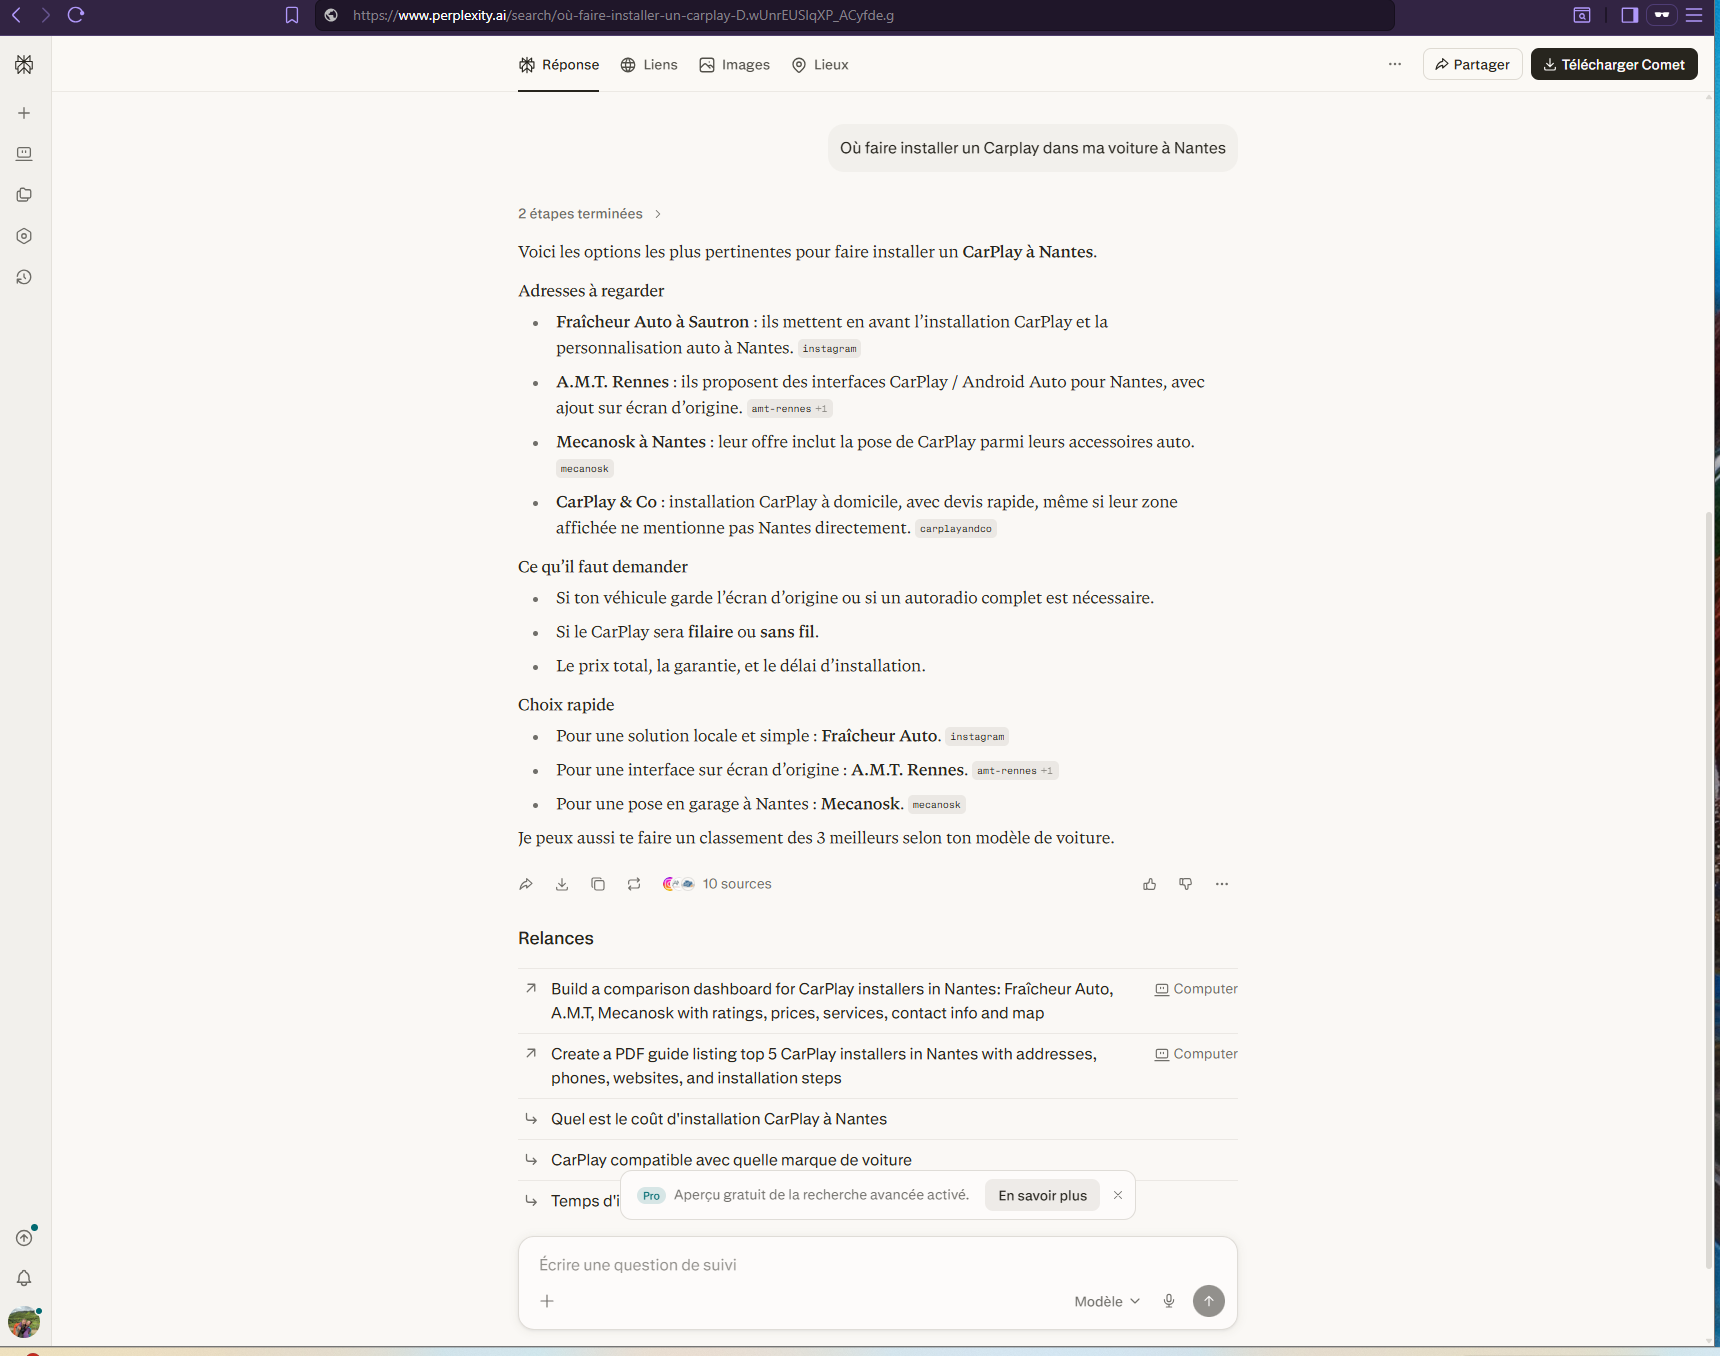The height and width of the screenshot is (1356, 1720).
Task: Click the Computer label beside the dashboard suggestion
Action: point(1196,989)
